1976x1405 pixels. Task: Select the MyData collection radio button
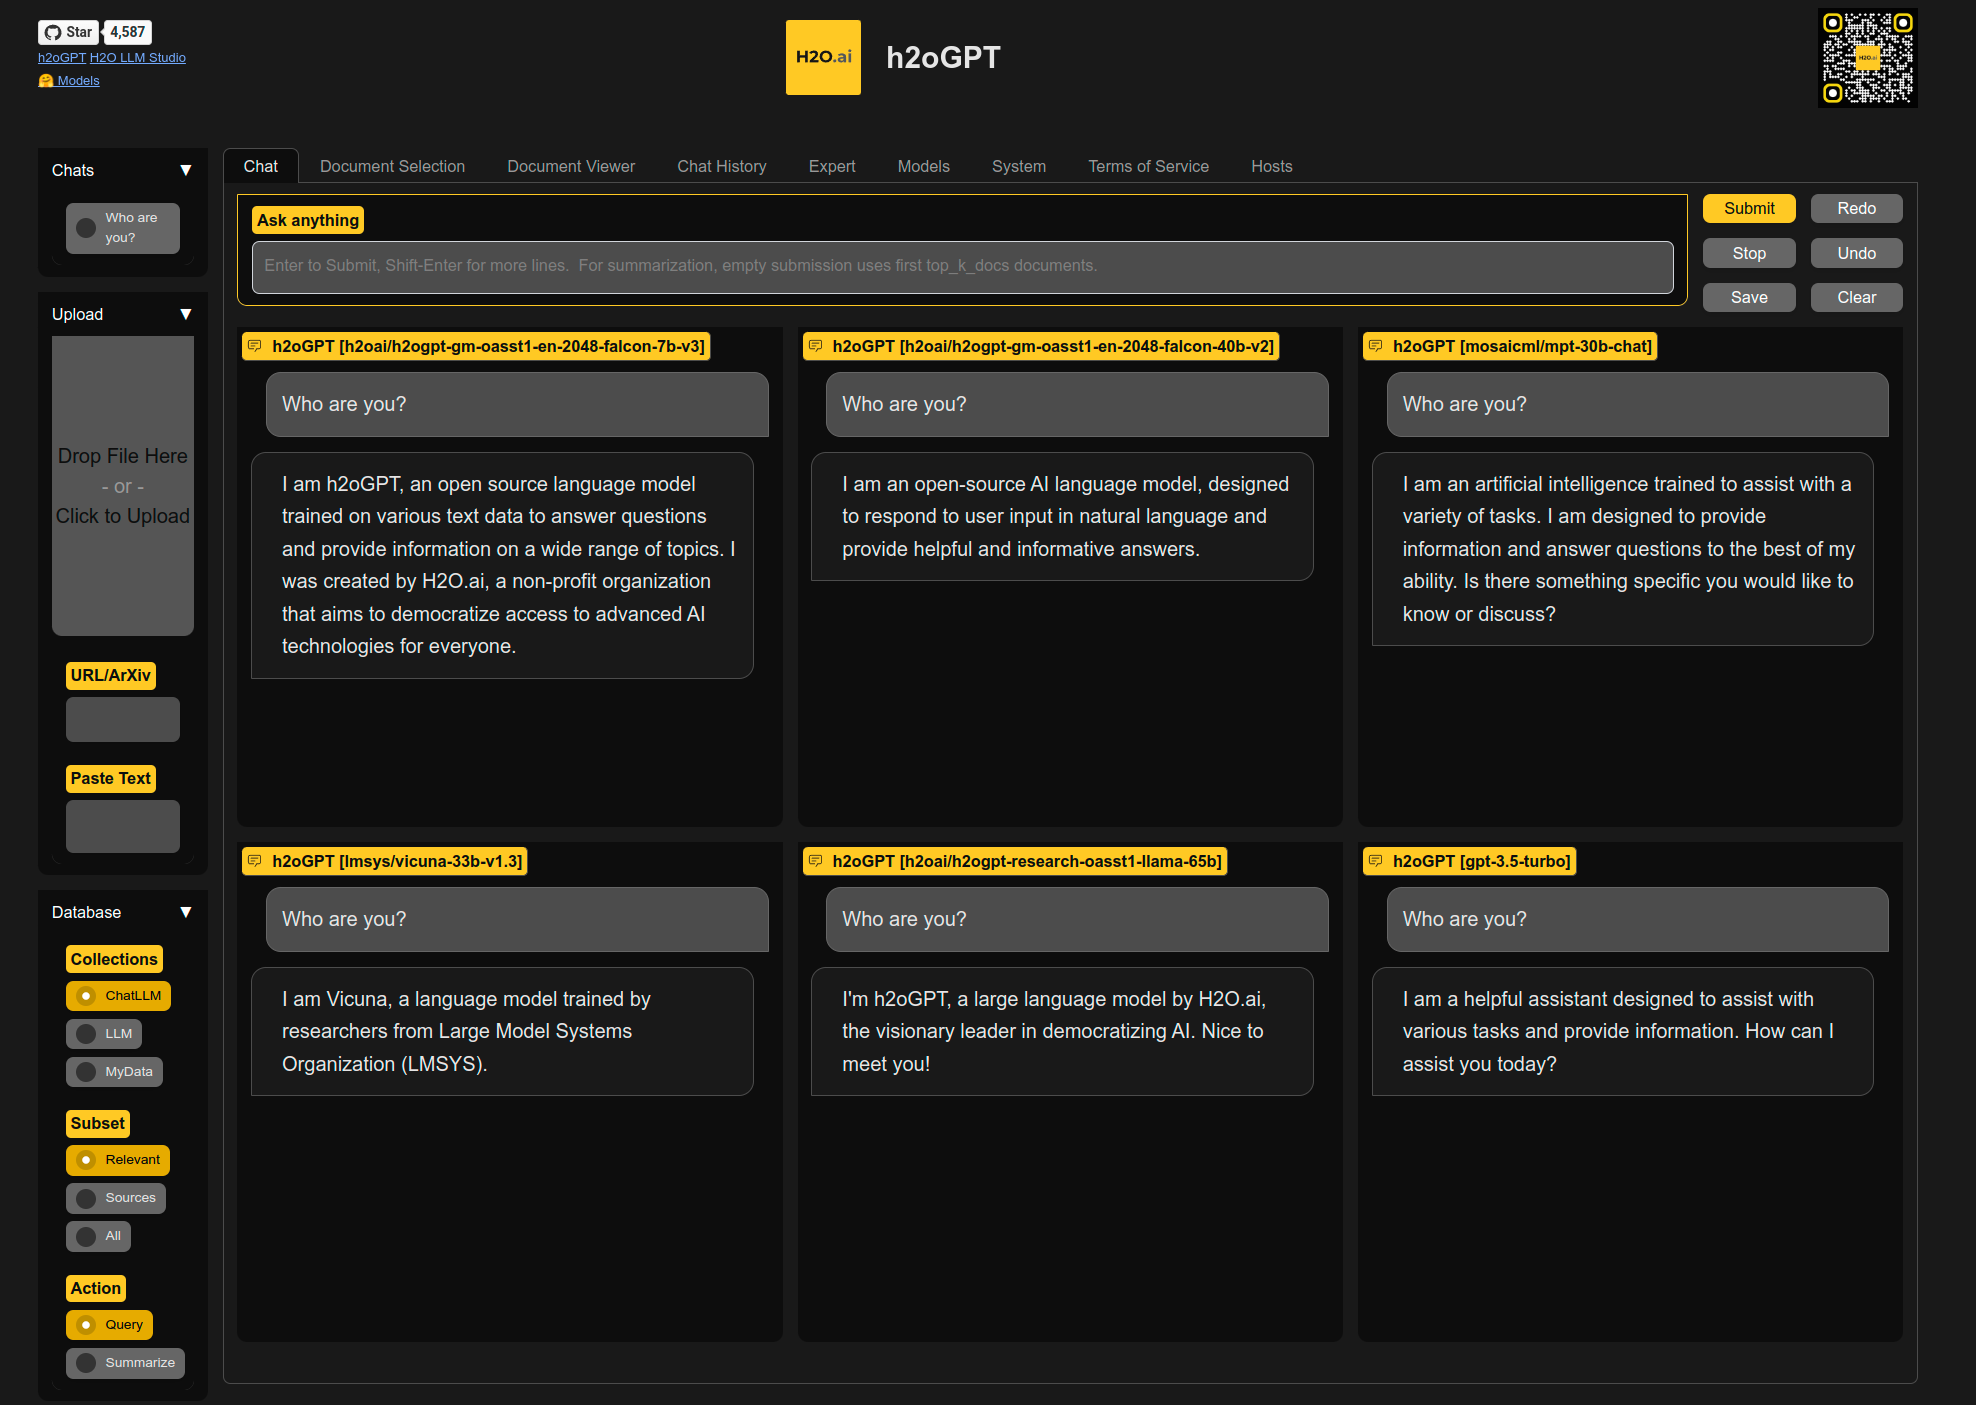(x=87, y=1072)
